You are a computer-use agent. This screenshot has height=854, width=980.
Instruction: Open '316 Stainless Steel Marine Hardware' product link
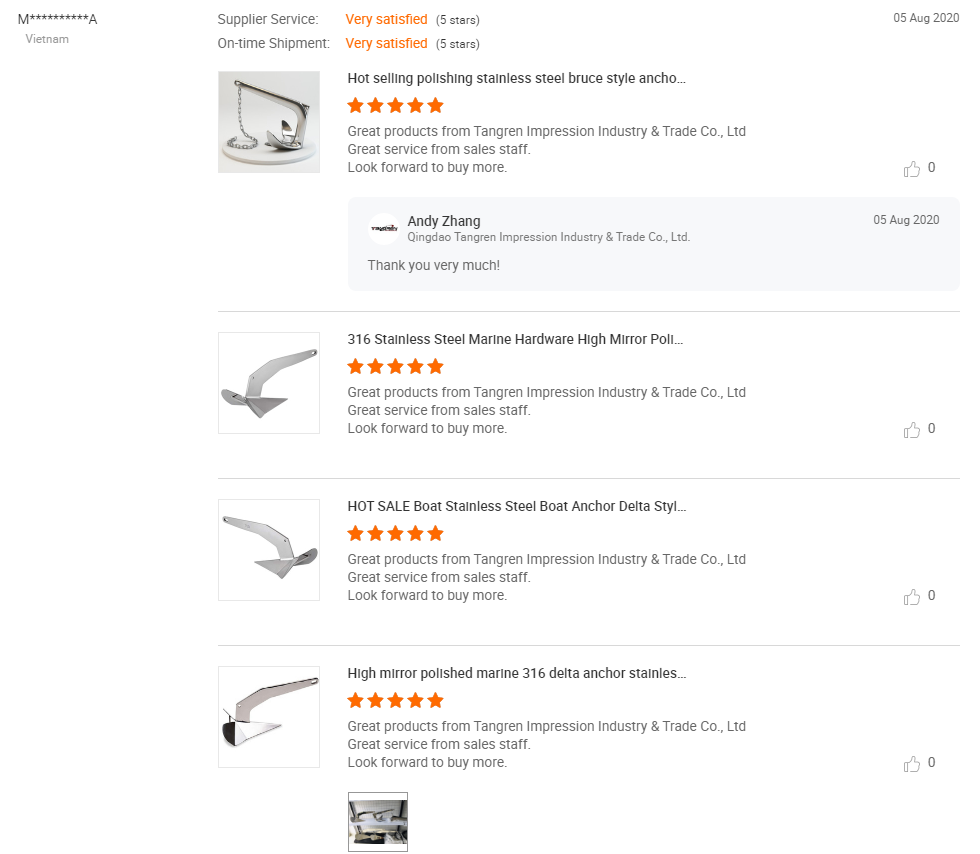(515, 339)
